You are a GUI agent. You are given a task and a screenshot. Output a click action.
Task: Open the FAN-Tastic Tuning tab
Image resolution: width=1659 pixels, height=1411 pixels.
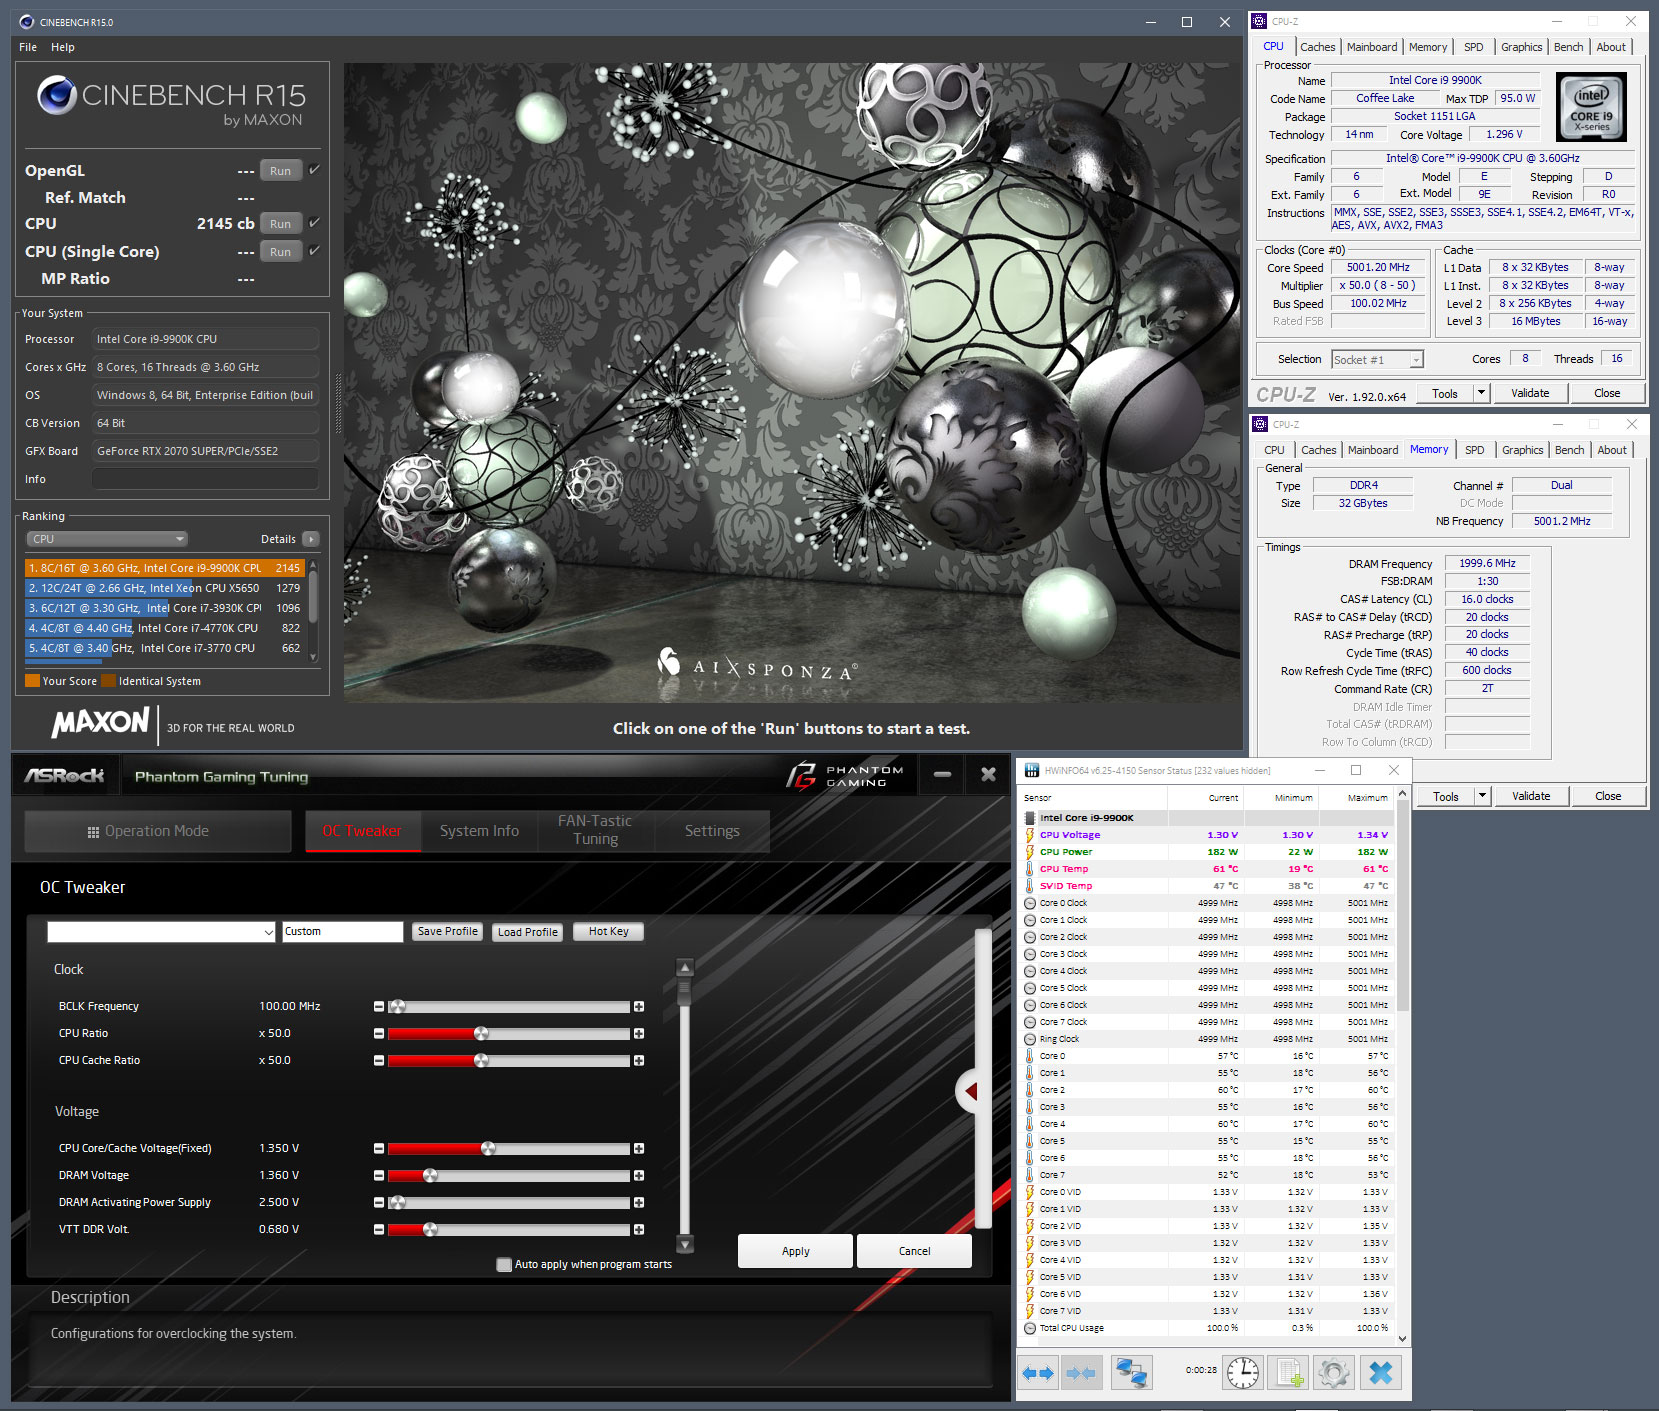point(595,830)
